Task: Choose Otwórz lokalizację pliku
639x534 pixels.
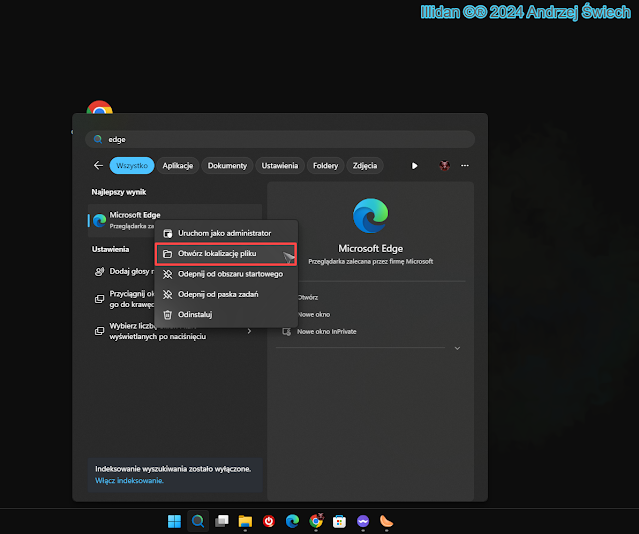Action: pyautogui.click(x=226, y=254)
